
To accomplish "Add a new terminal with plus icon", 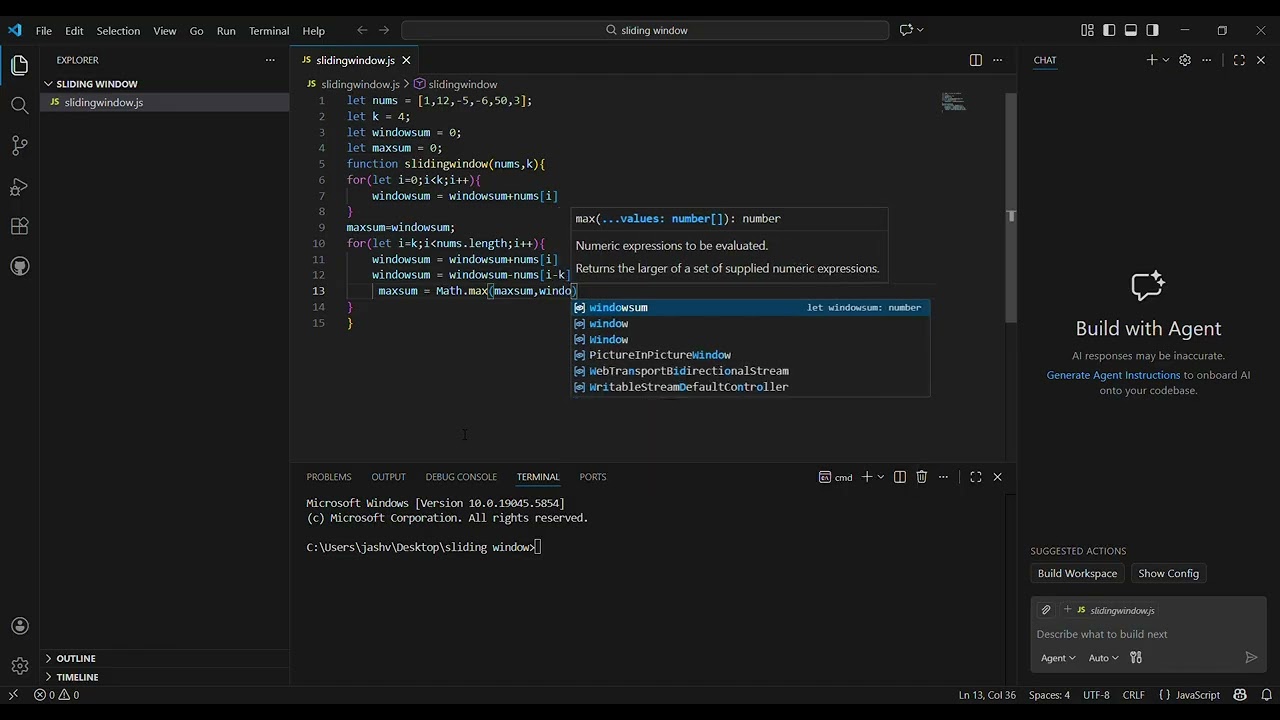I will [x=867, y=477].
